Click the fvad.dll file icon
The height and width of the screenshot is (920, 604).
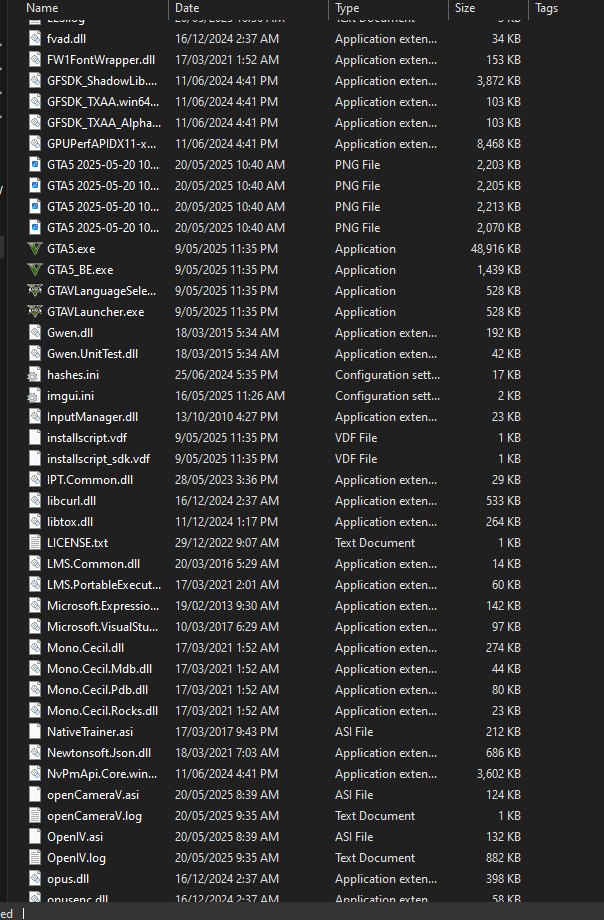coord(35,39)
